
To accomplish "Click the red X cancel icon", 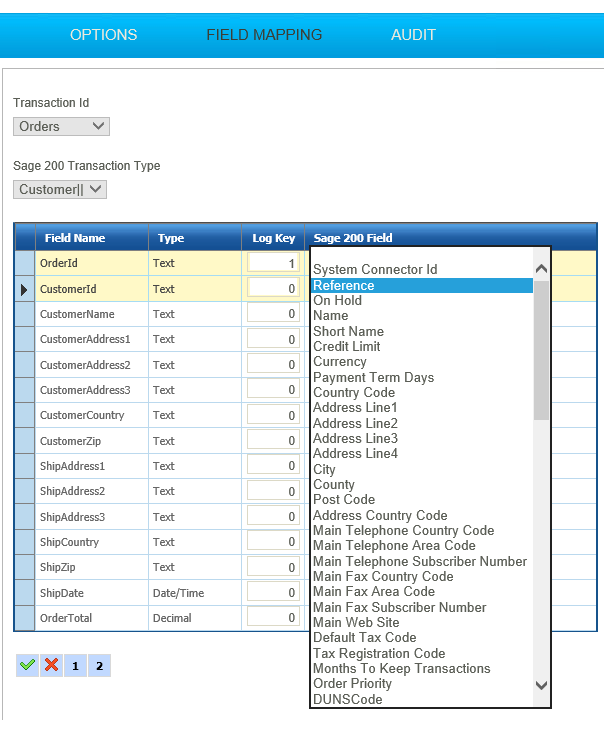I will (51, 666).
